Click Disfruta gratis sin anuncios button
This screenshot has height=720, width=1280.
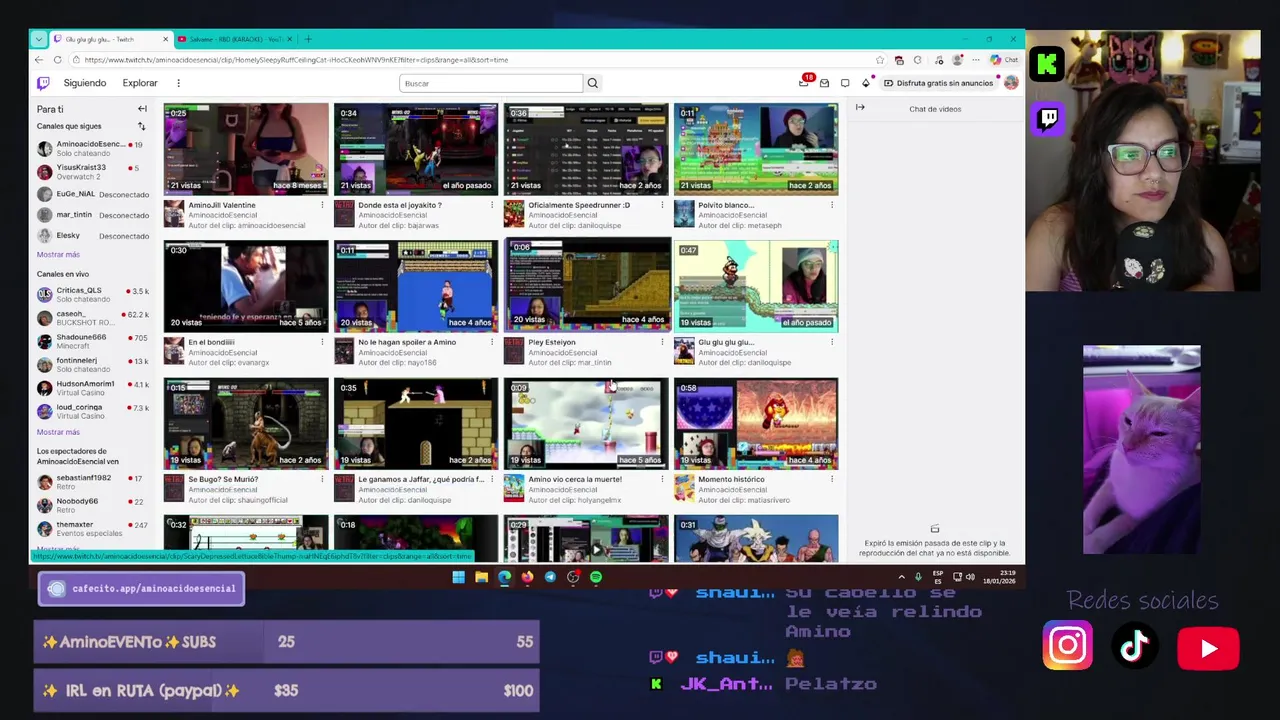(x=938, y=83)
